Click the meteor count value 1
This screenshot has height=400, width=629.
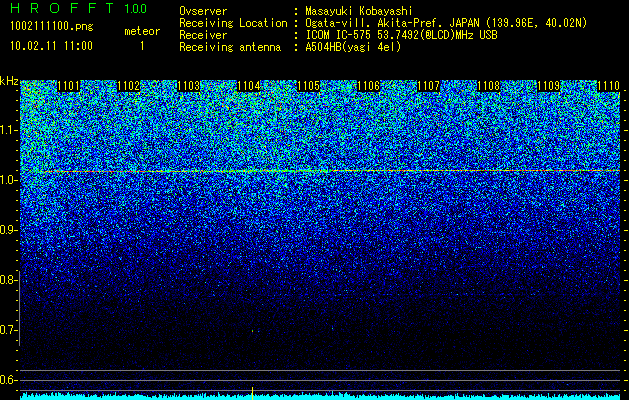coord(142,47)
